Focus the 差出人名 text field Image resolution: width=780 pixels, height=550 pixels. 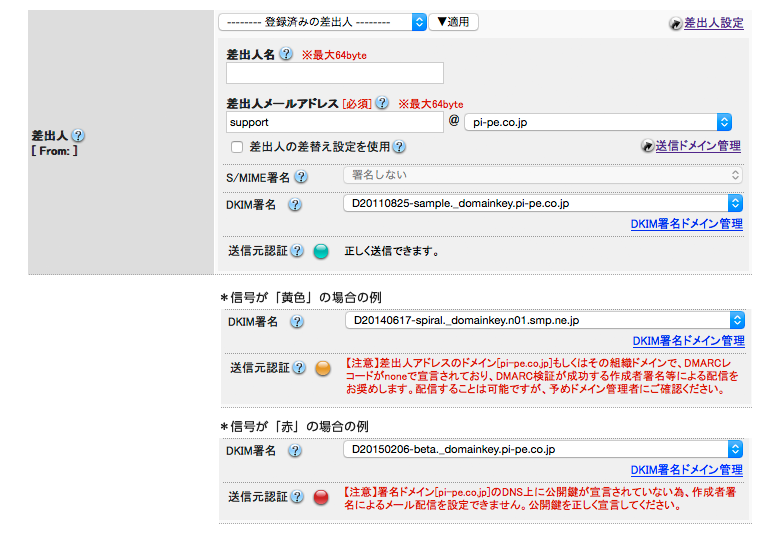[335, 73]
